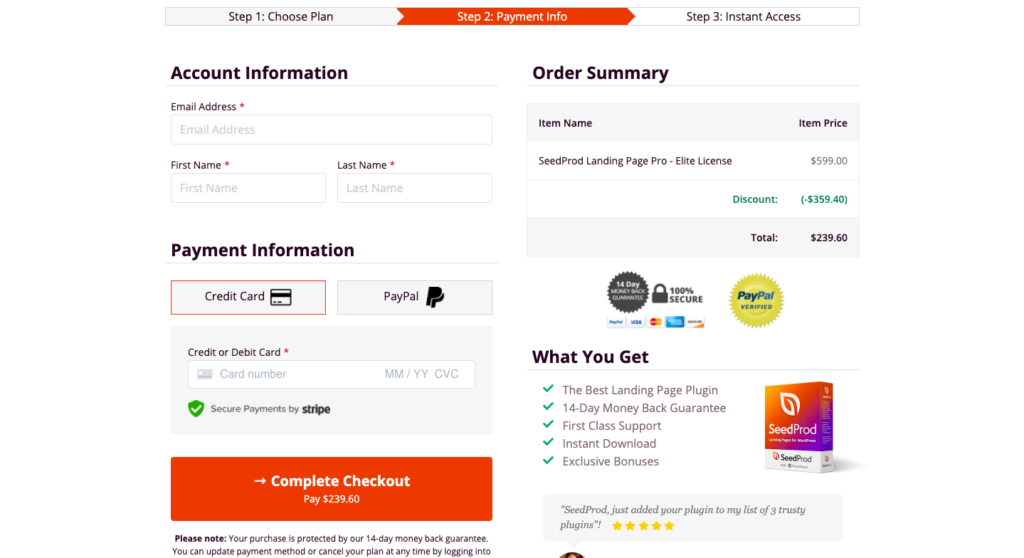Click the checkmark beside 14-Day Money Back Guarantee
This screenshot has height=558, width=1024.
(x=548, y=406)
